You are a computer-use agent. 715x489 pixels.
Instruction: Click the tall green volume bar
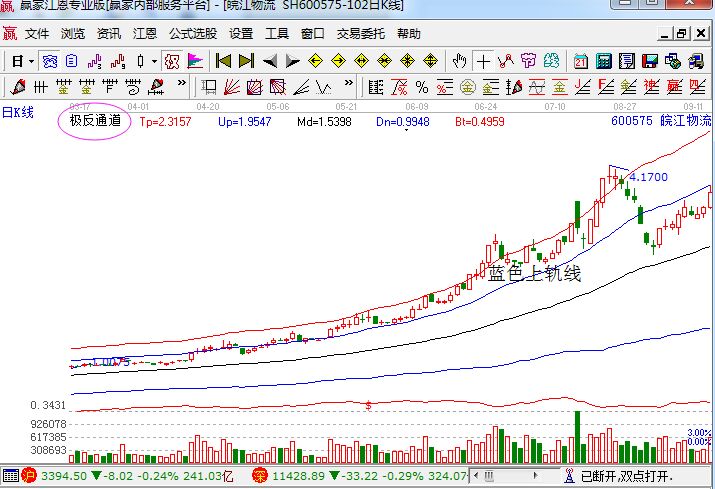click(x=577, y=437)
